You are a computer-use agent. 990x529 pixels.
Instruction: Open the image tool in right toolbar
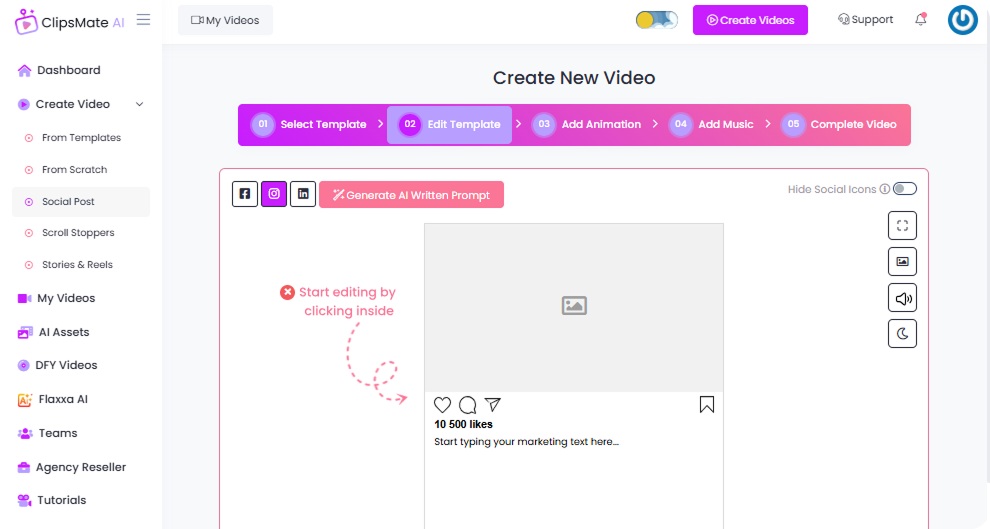coord(902,262)
